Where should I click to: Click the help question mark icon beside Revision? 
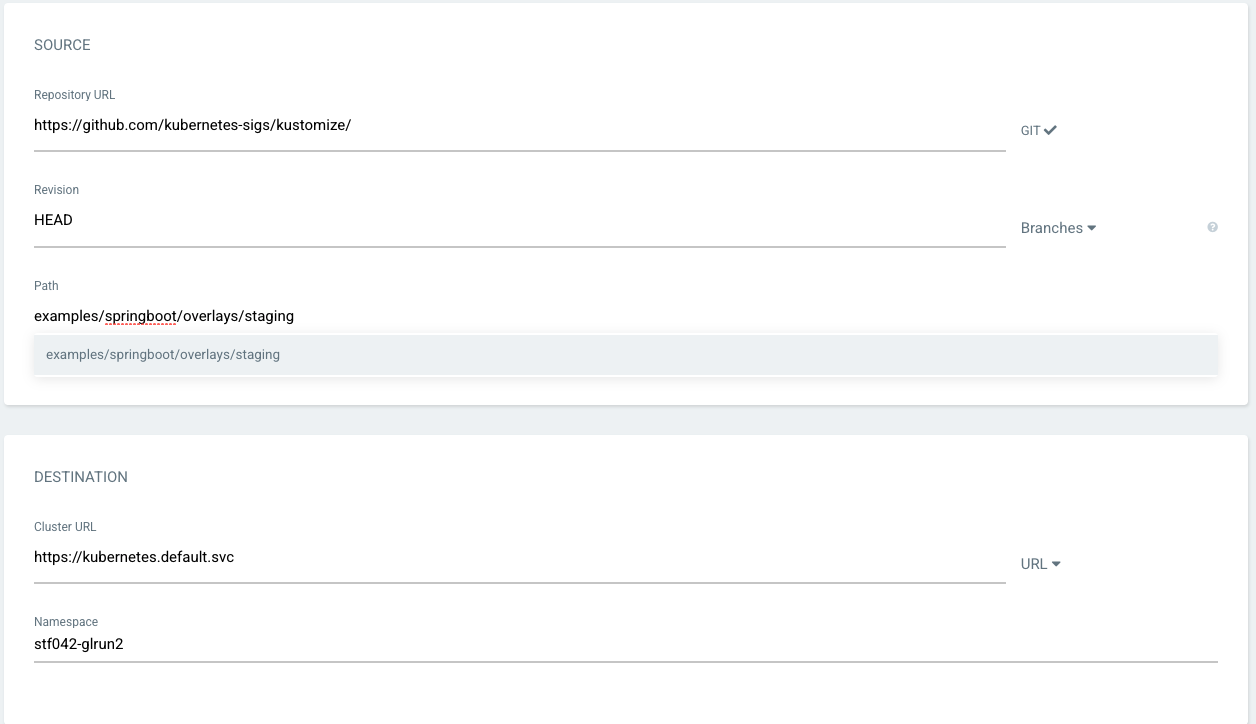click(x=1212, y=228)
